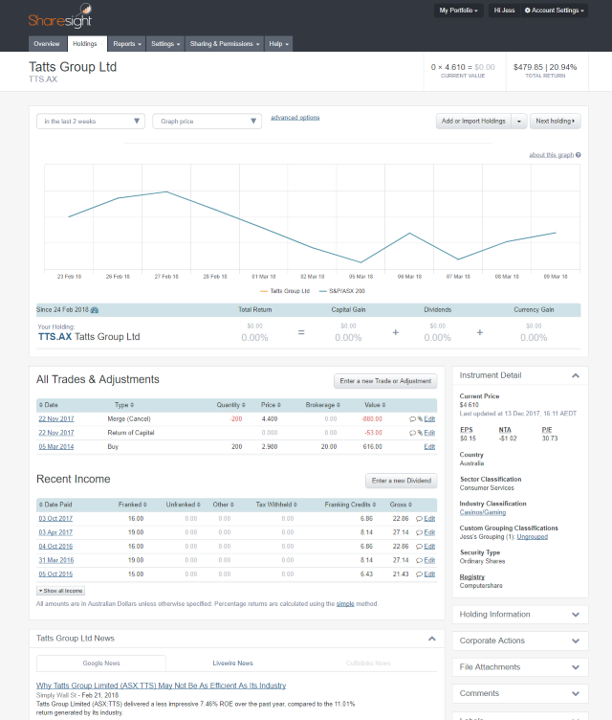The width and height of the screenshot is (612, 720).
Task: Open the Settings menu
Action: [165, 44]
